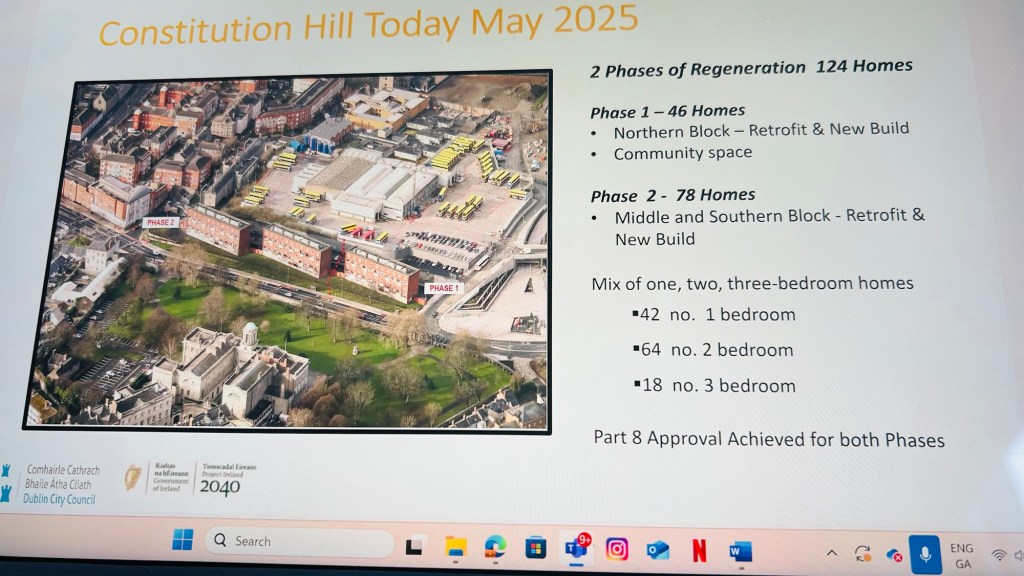1024x576 pixels.
Task: Toggle the microphone tray button
Action: click(x=926, y=554)
